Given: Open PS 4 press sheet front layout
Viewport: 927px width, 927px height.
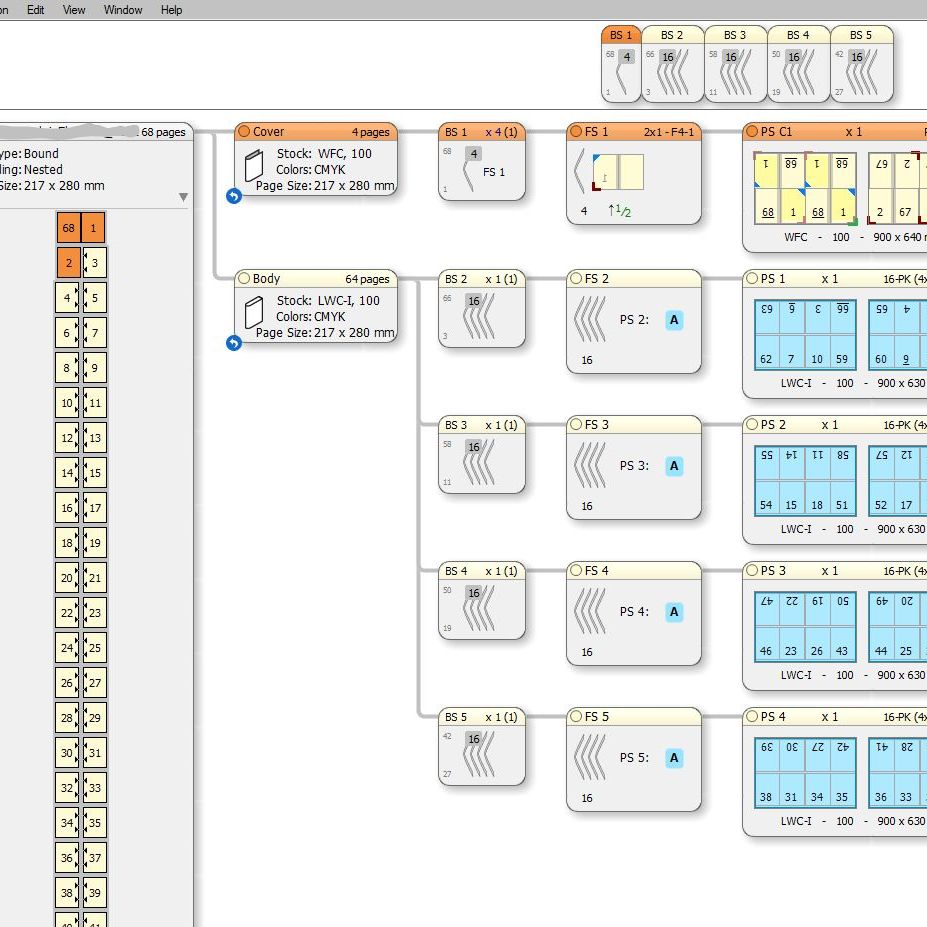Looking at the screenshot, I should pos(805,773).
